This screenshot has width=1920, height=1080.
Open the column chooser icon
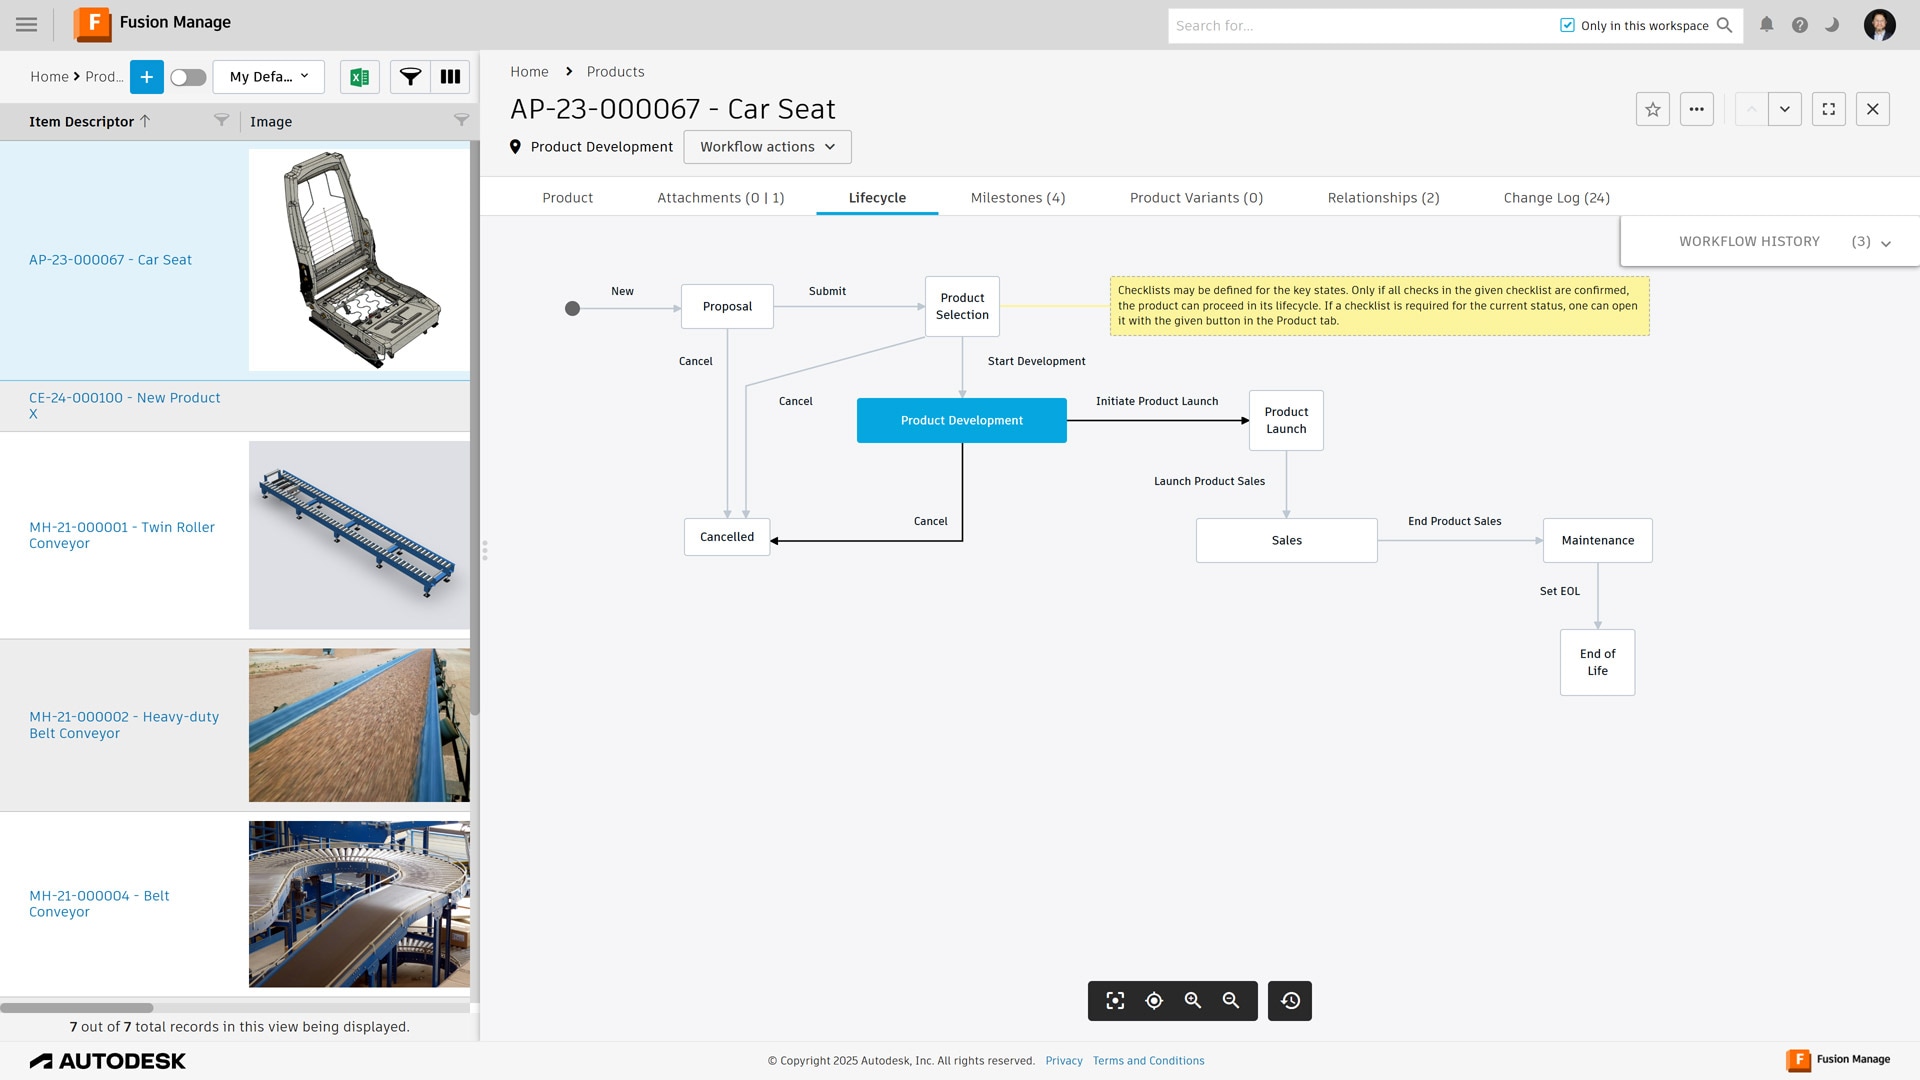tap(450, 77)
